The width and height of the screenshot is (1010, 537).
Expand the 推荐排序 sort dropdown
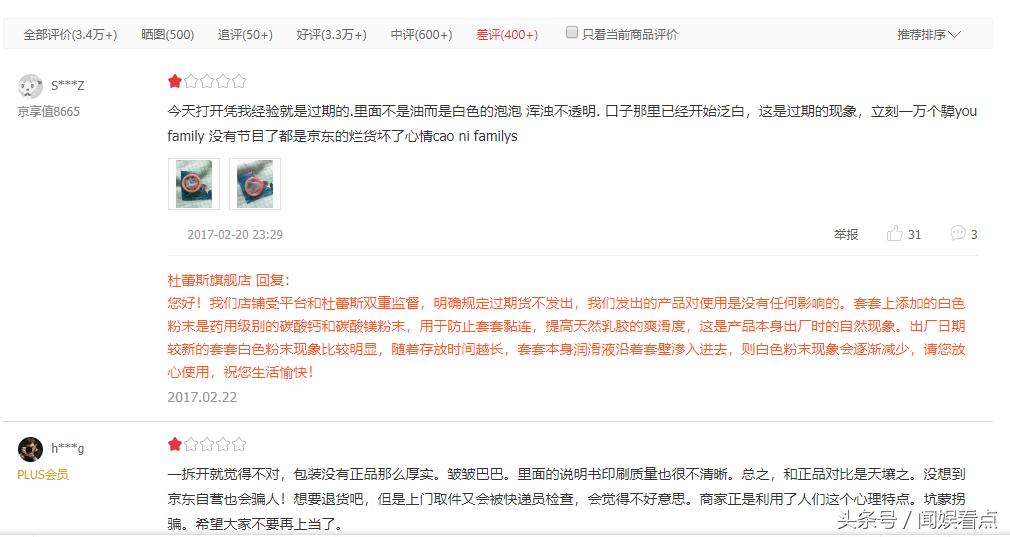click(x=929, y=34)
